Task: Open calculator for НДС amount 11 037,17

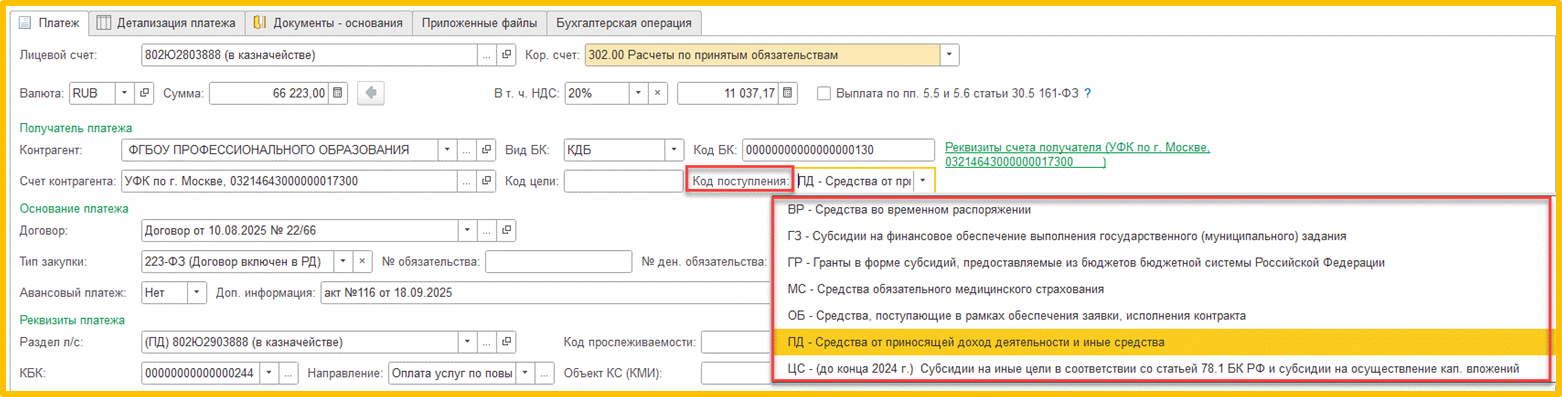Action: 789,93
